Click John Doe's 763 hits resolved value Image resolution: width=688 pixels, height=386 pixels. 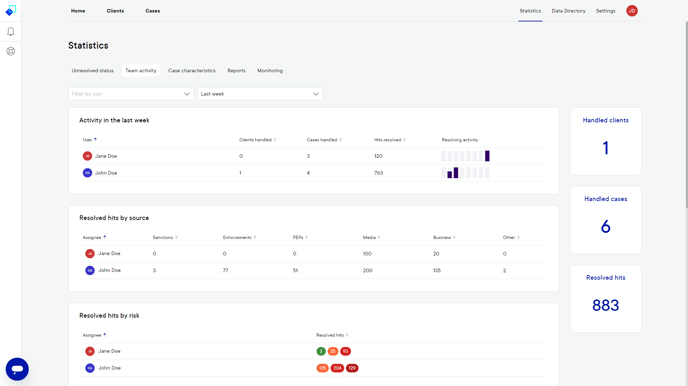click(x=378, y=173)
